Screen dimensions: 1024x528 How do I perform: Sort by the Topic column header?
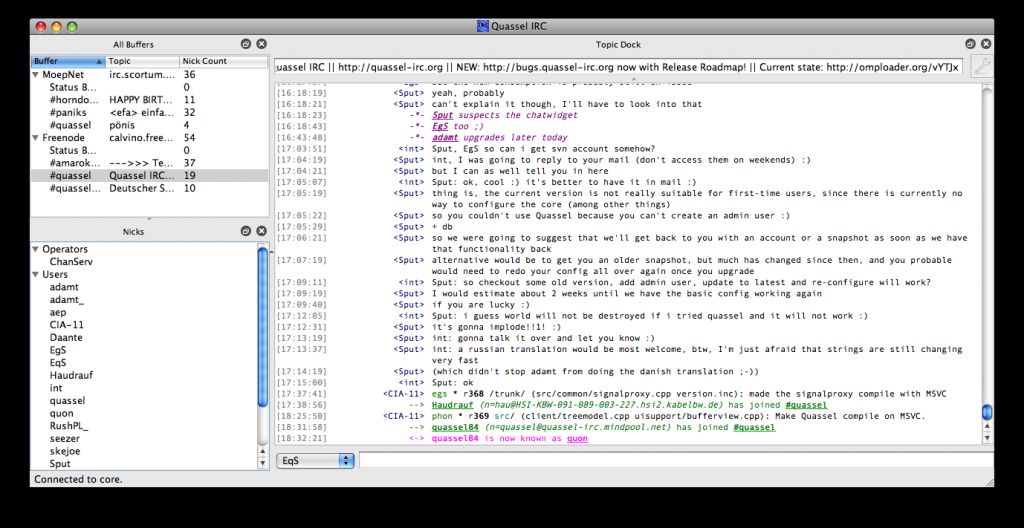click(142, 61)
